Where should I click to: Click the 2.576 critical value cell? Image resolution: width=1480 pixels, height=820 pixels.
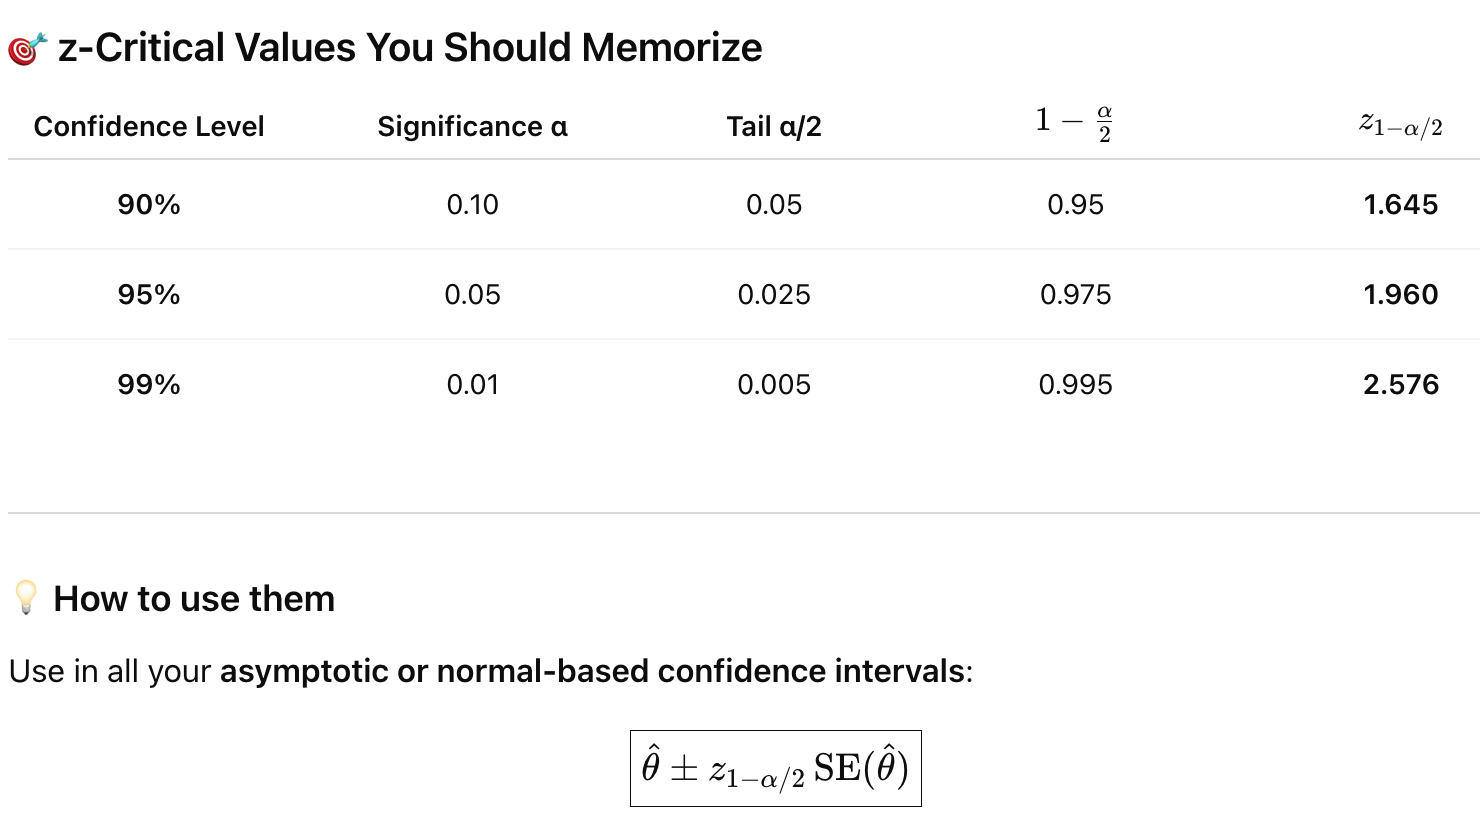click(x=1400, y=385)
